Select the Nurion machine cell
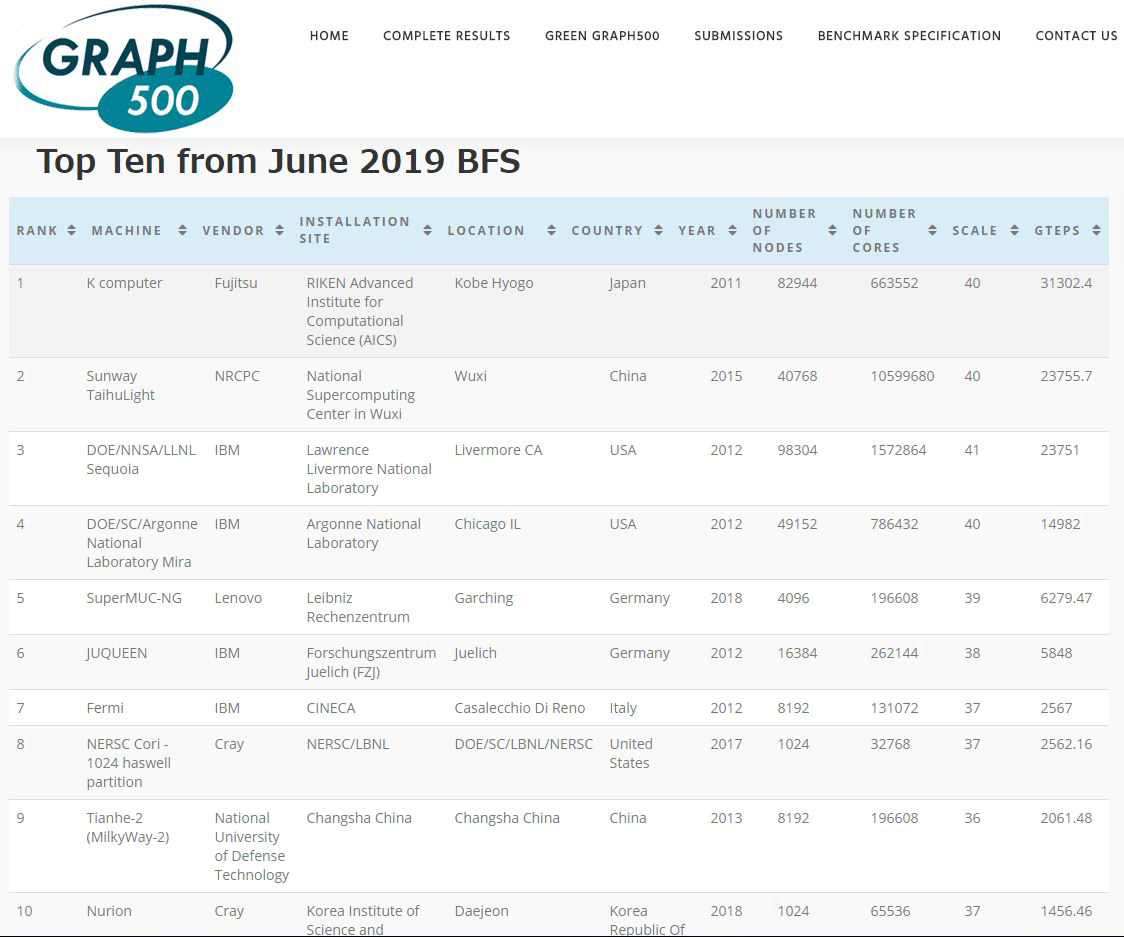The width and height of the screenshot is (1124, 937). (x=109, y=911)
